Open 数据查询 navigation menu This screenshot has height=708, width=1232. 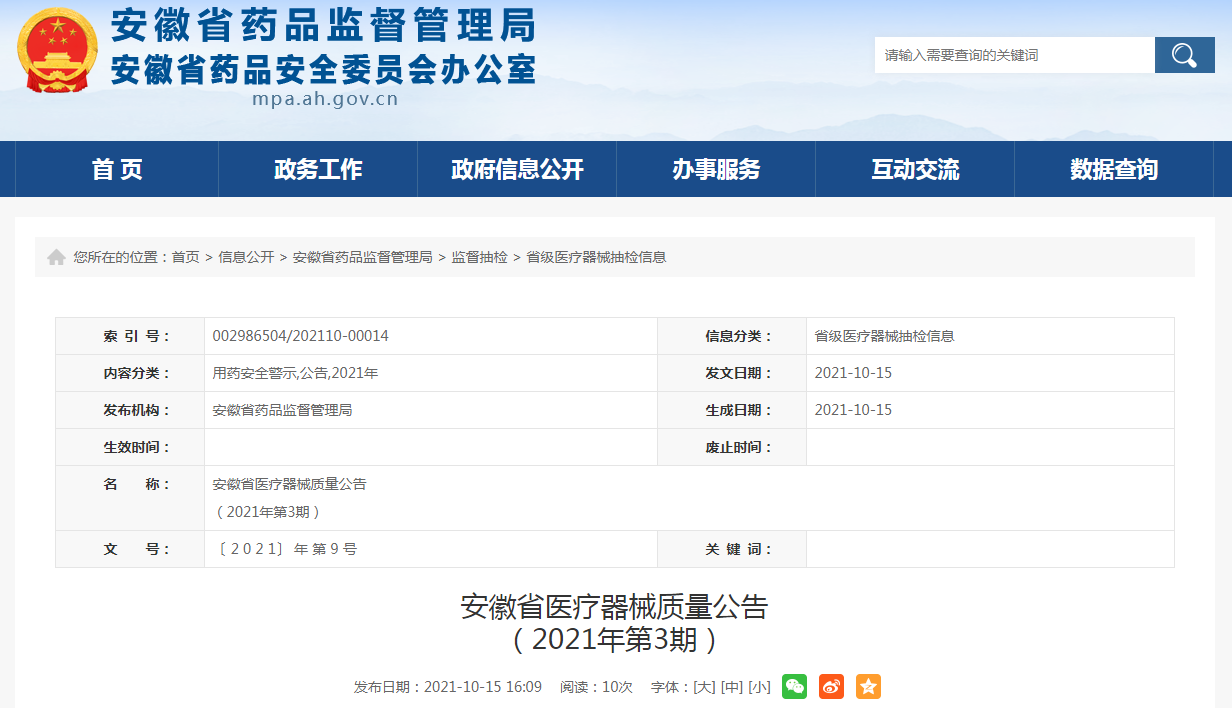[1114, 169]
